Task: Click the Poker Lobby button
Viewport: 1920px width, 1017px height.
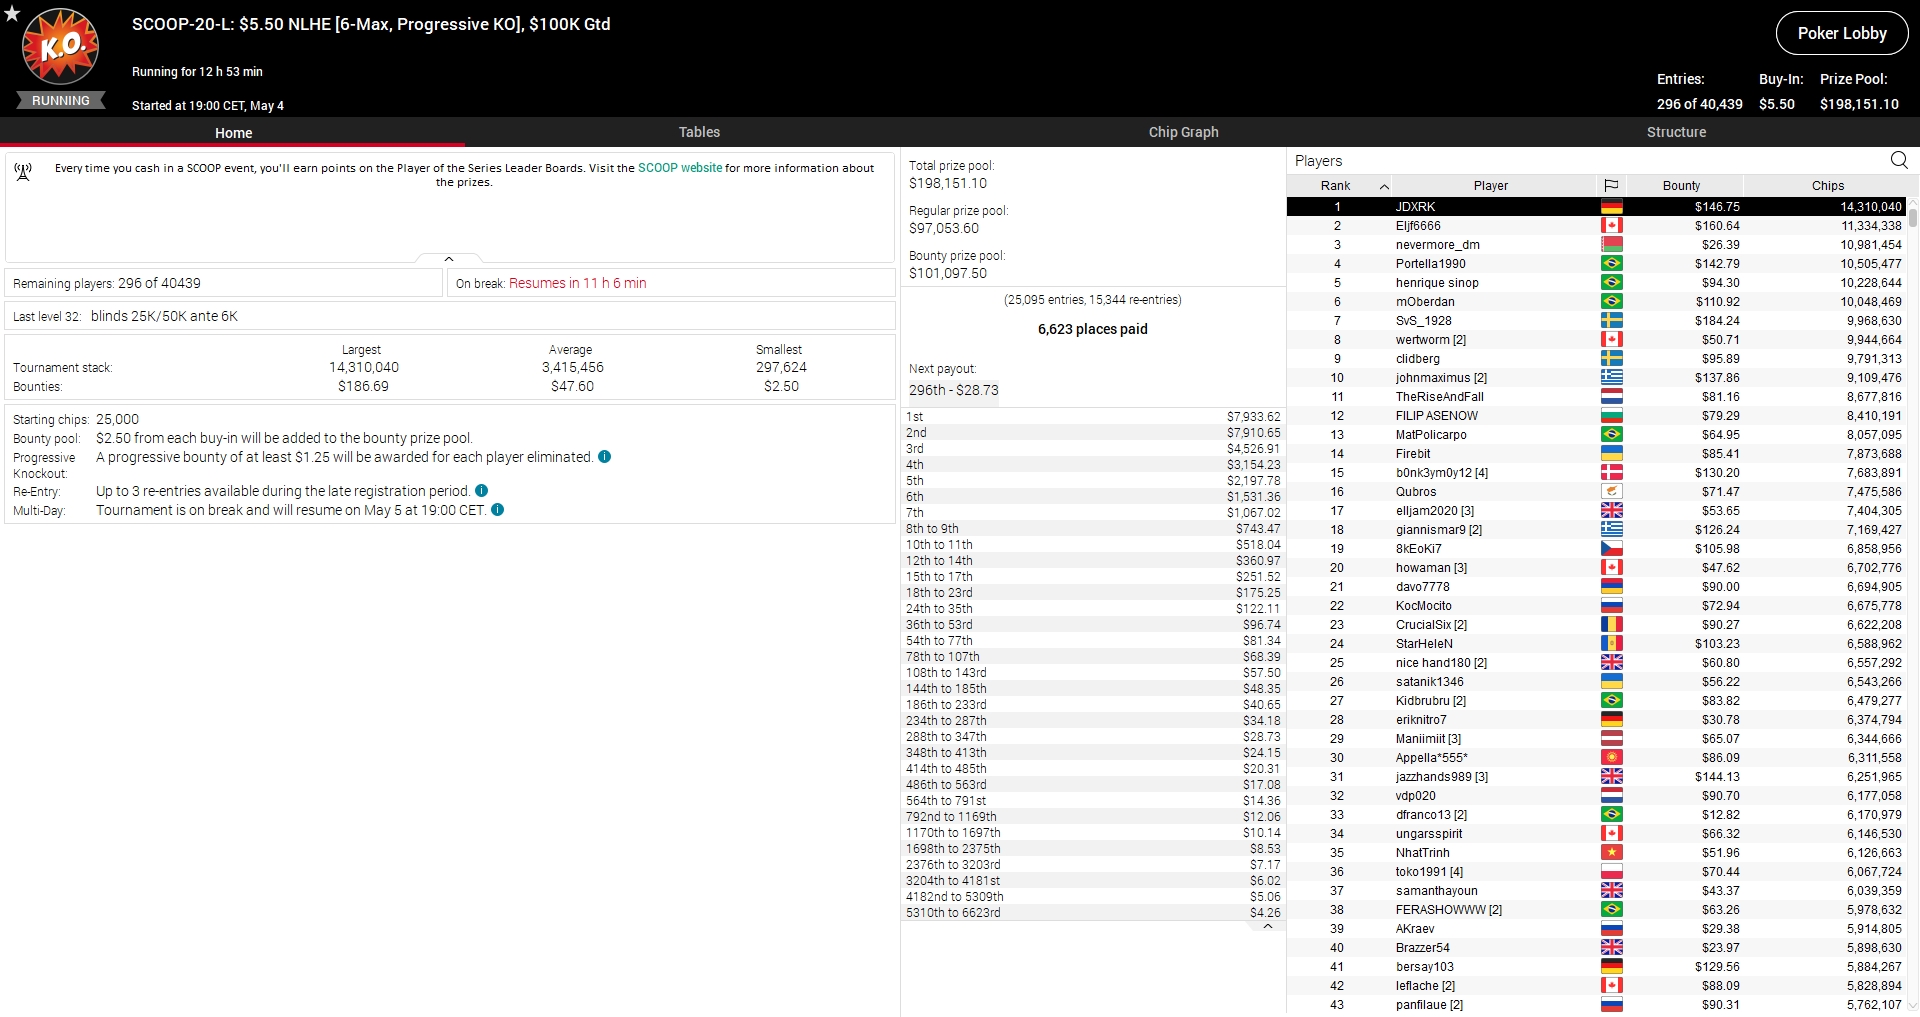Action: [x=1841, y=33]
